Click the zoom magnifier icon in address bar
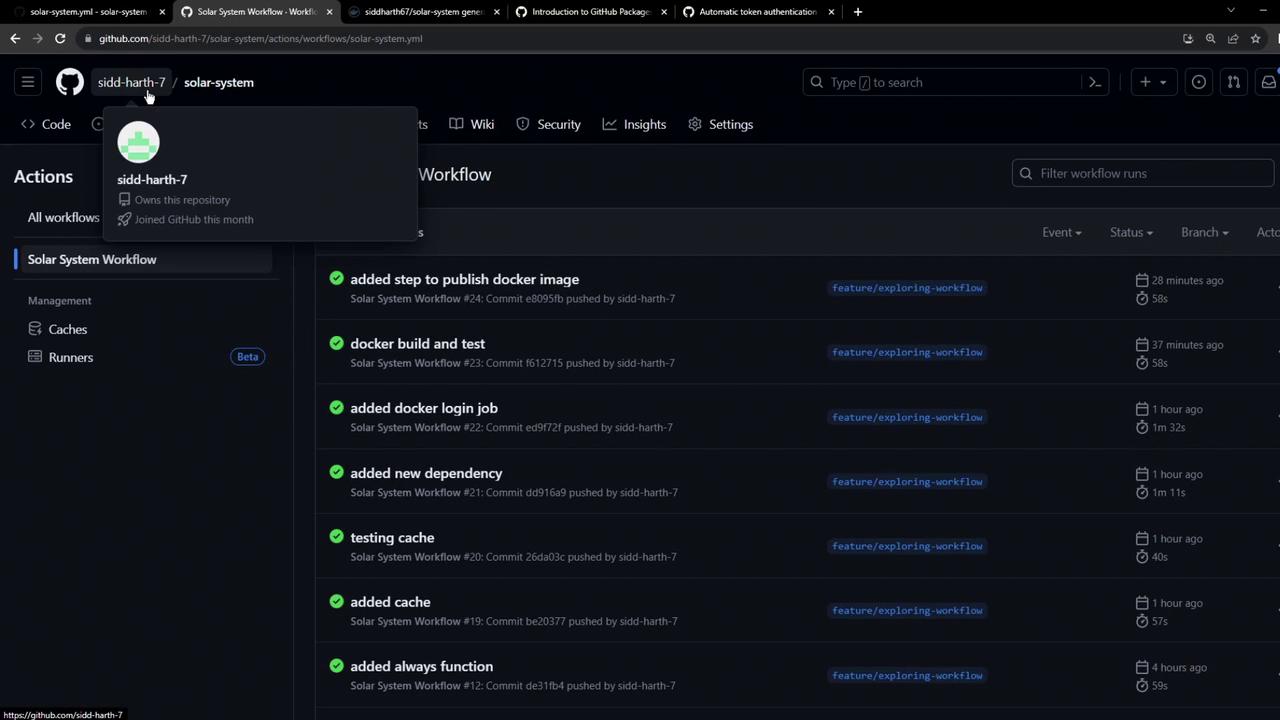The height and width of the screenshot is (720, 1280). pos(1210,38)
